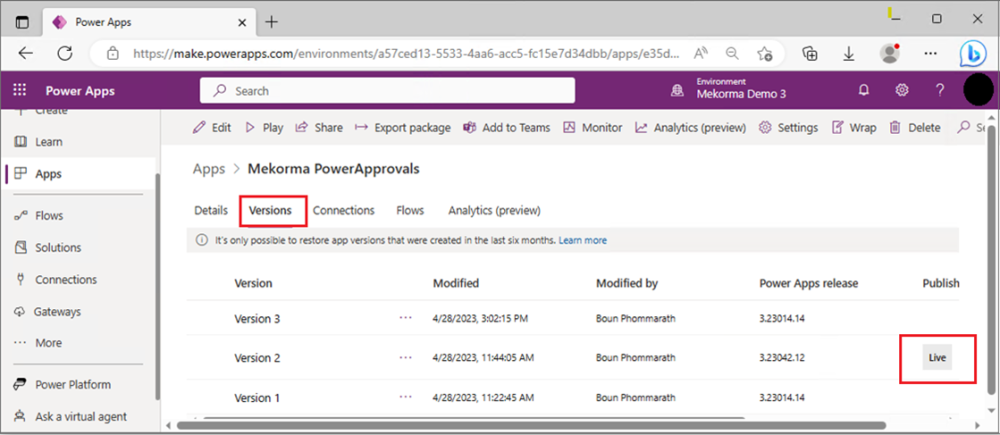Click the zoom out magnifier in the address bar
The height and width of the screenshot is (435, 1000).
pos(732,54)
